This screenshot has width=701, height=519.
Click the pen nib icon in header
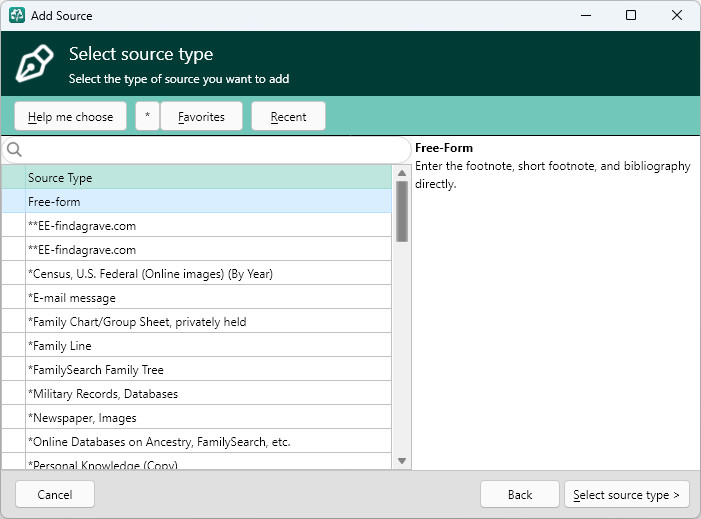point(34,63)
